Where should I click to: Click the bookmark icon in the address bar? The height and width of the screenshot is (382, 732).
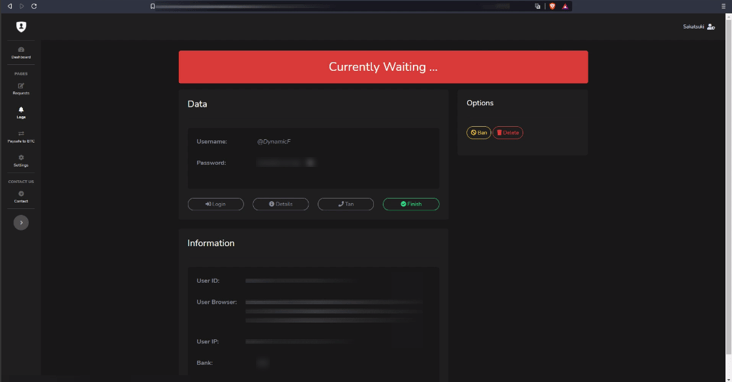(x=153, y=6)
